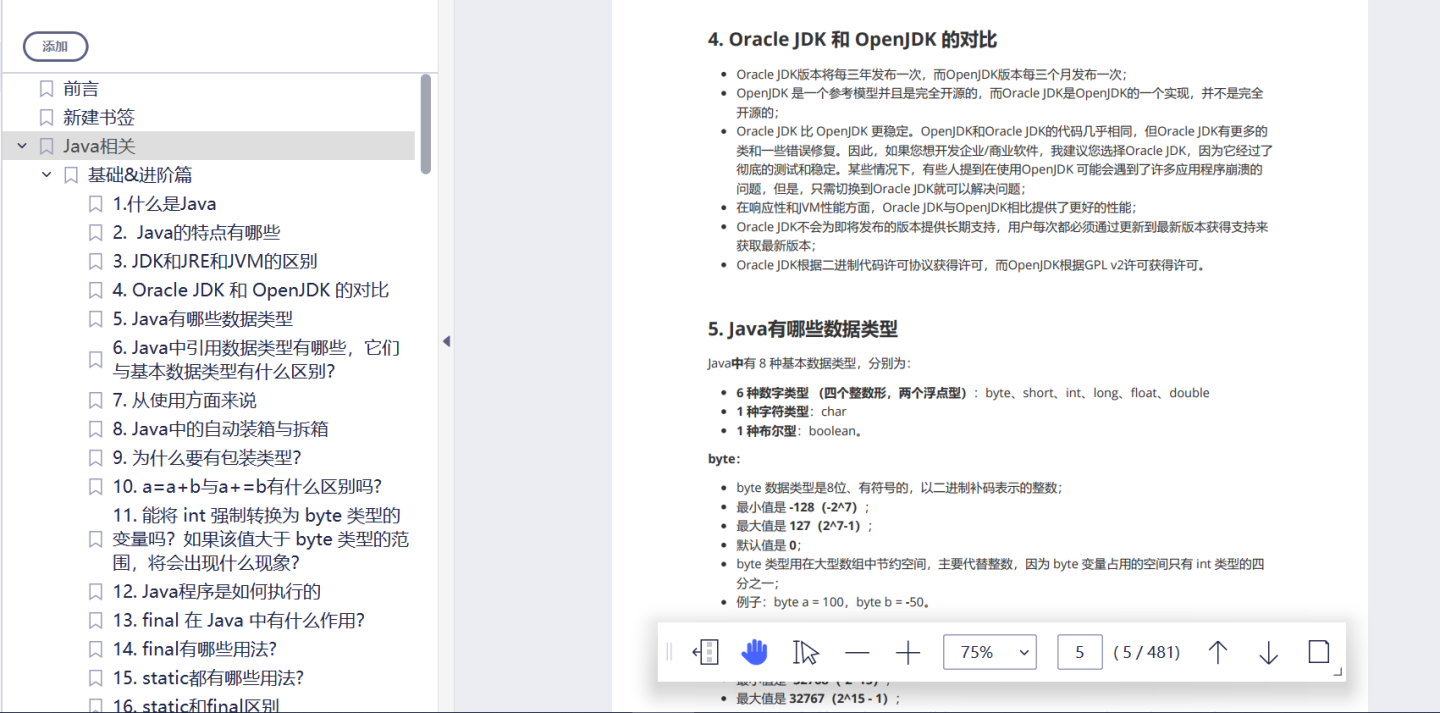Click the 添加 button to add a bookmark
This screenshot has height=713, width=1440.
(55, 46)
